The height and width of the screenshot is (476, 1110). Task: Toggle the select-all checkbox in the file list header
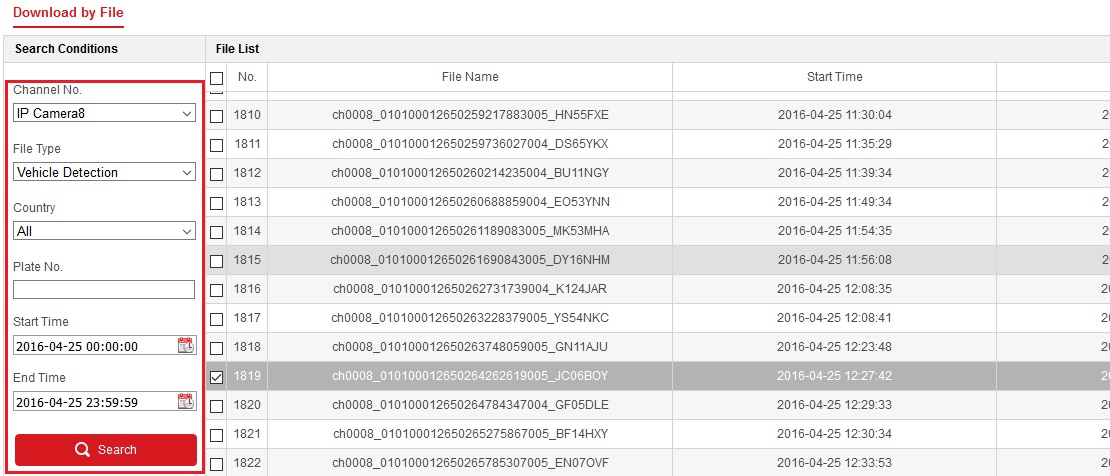pyautogui.click(x=216, y=78)
